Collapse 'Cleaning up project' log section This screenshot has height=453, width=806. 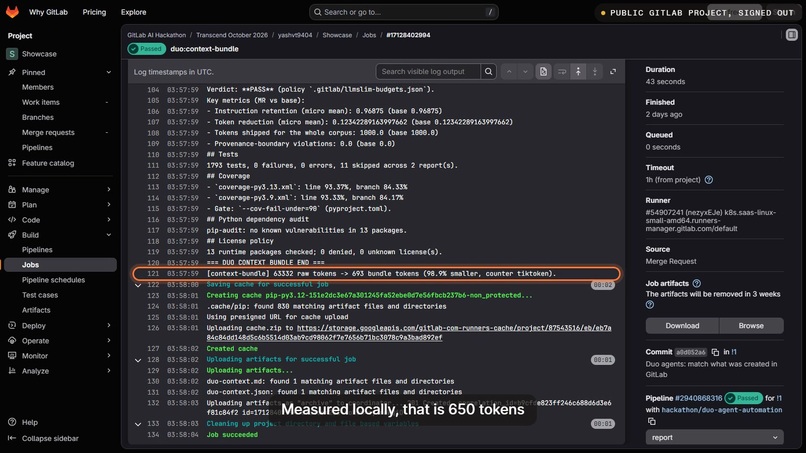(x=138, y=424)
